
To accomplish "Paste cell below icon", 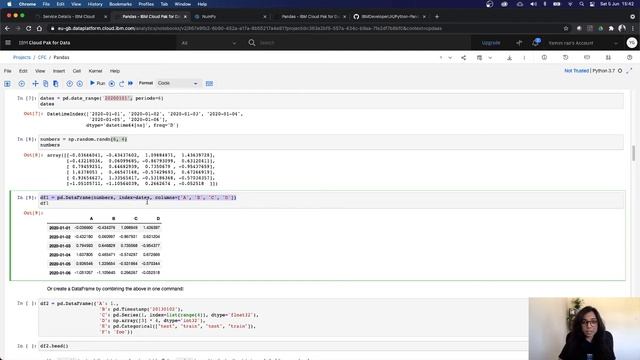I will pyautogui.click(x=56, y=83).
